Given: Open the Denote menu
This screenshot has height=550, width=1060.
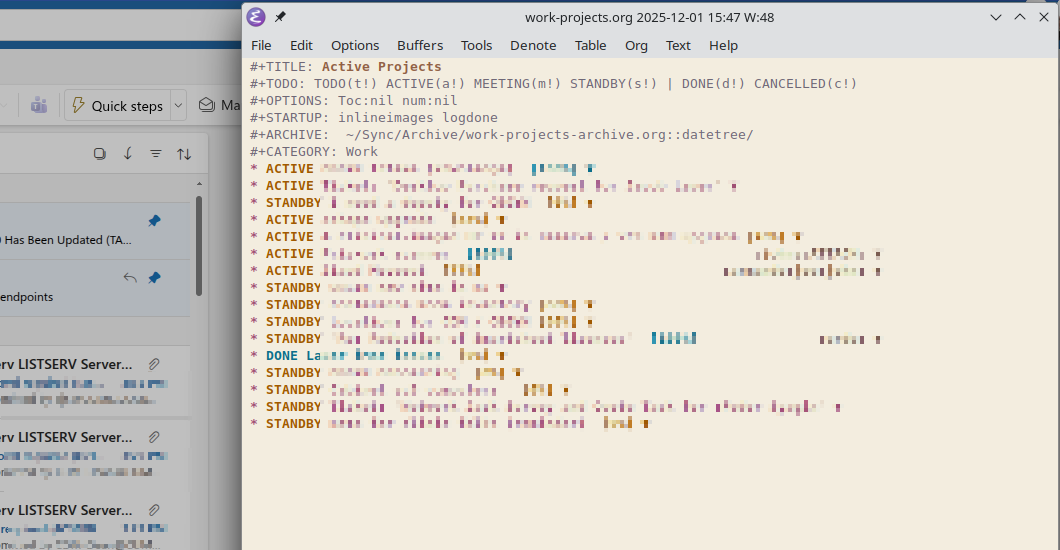Looking at the screenshot, I should (533, 45).
